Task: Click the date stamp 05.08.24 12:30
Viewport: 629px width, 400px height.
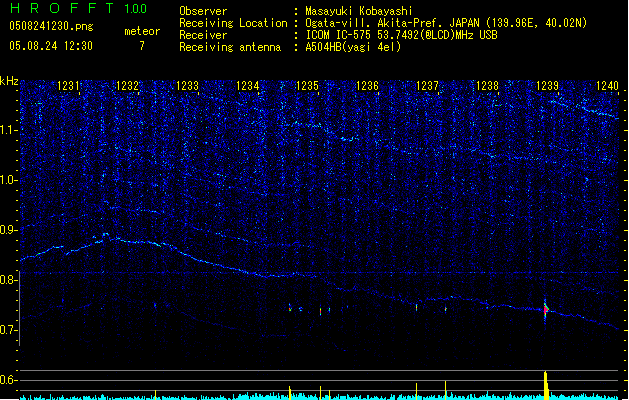Action: 51,46
